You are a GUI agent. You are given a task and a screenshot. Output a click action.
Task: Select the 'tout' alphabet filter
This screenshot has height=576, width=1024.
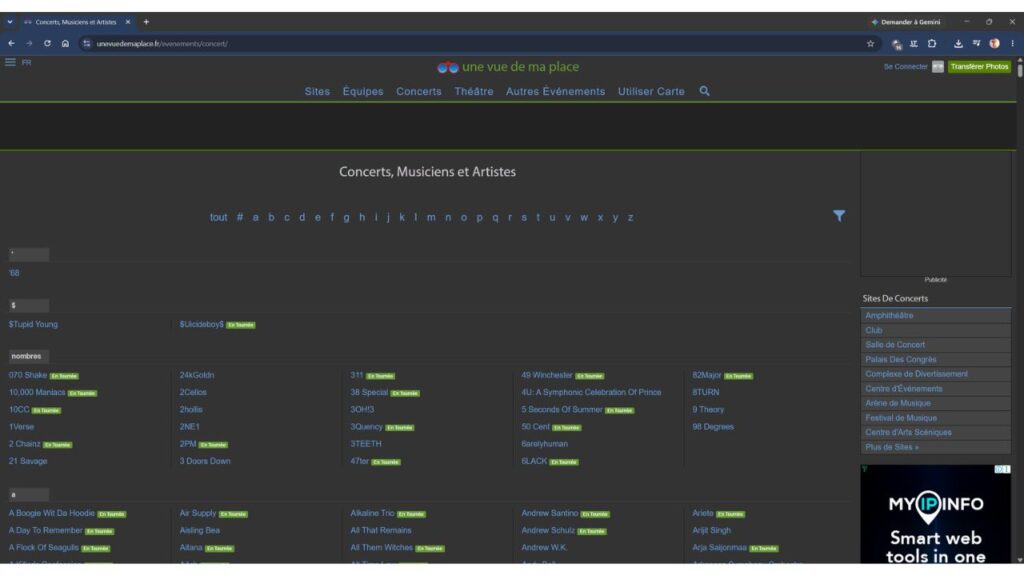point(218,217)
